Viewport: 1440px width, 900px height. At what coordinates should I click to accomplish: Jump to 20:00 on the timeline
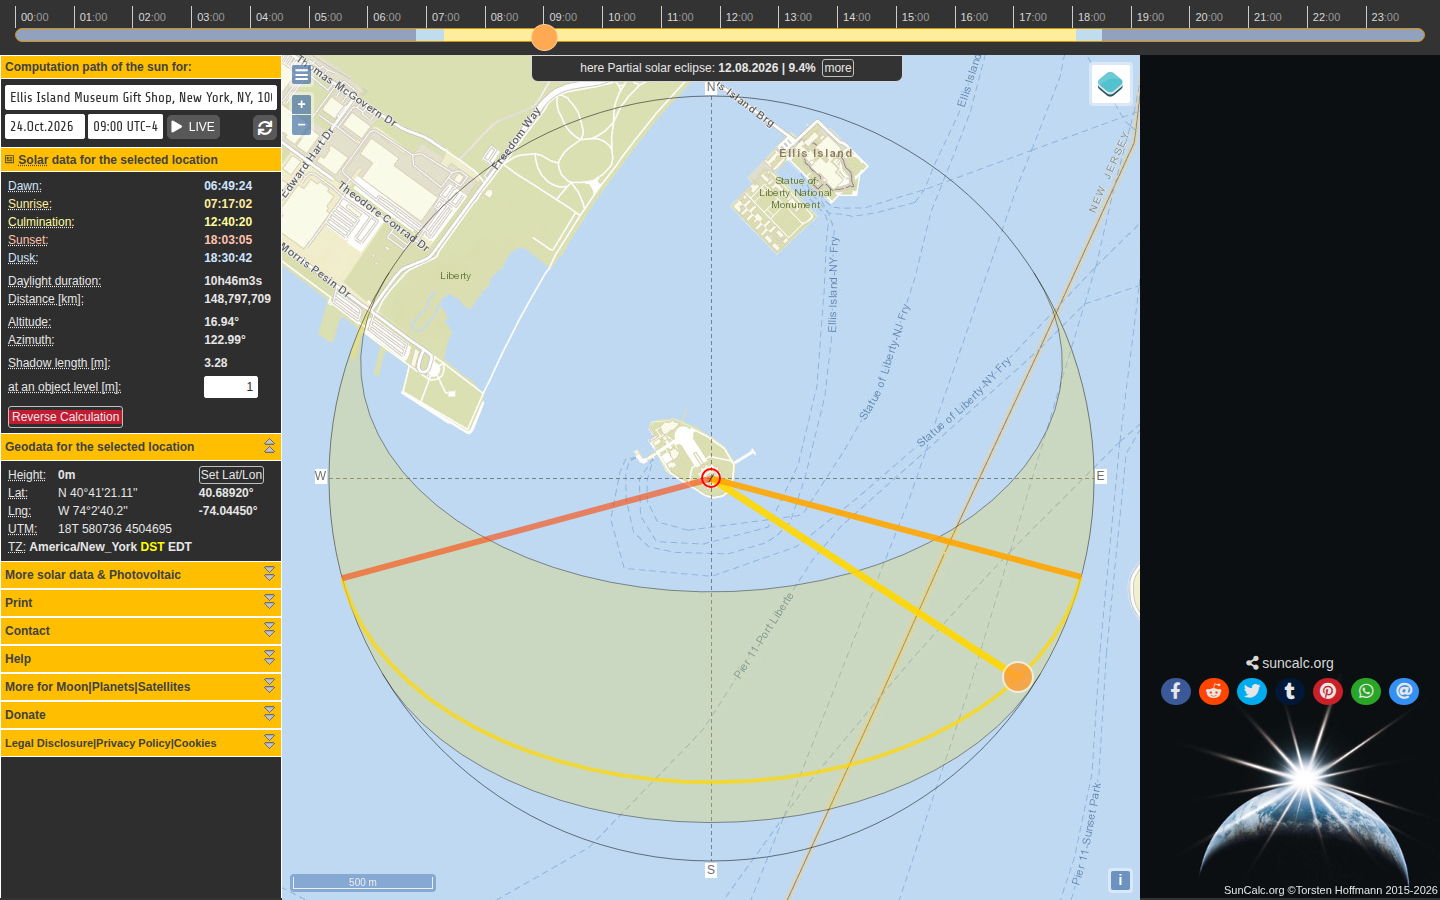(1209, 17)
